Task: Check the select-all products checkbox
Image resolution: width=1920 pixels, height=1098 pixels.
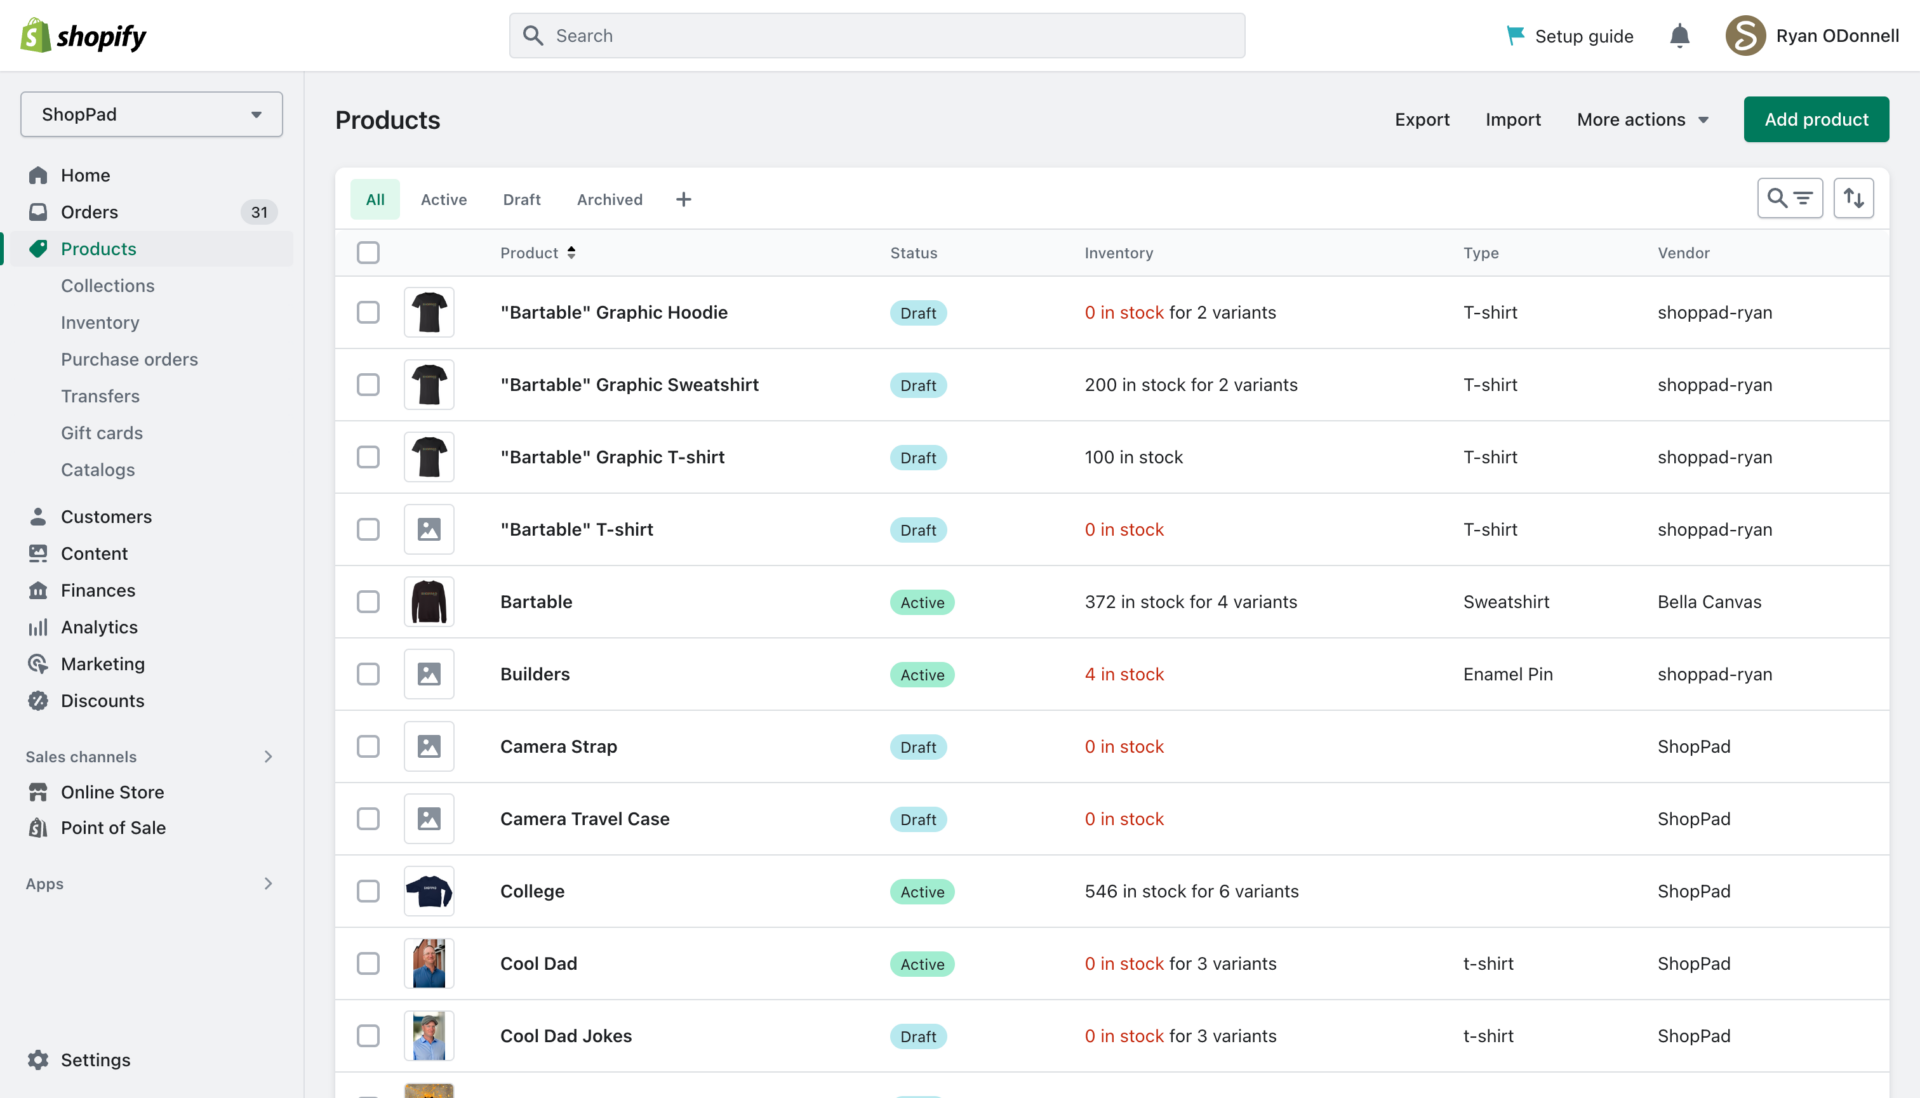Action: pyautogui.click(x=368, y=253)
